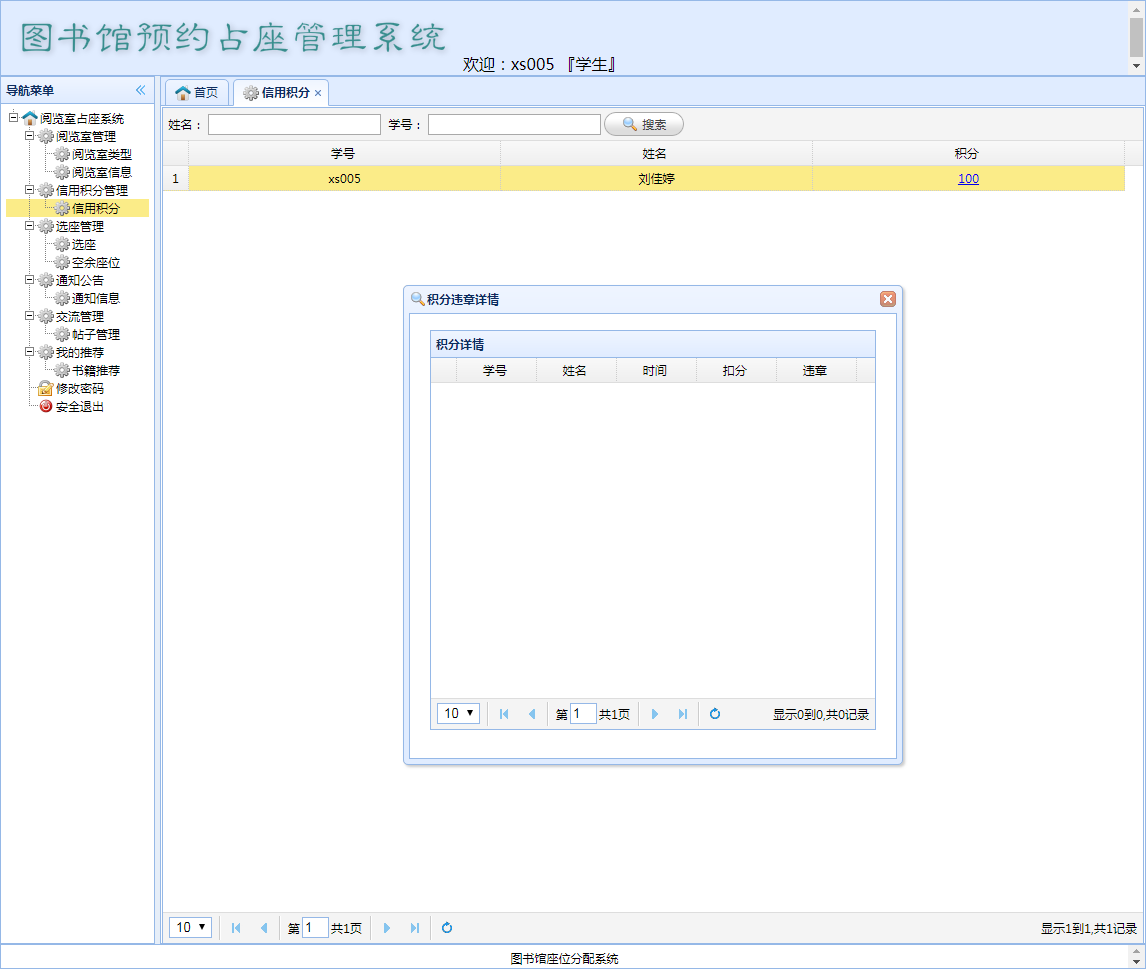The image size is (1146, 969).
Task: Click the magnifier icon in dialog title
Action: coord(417,299)
